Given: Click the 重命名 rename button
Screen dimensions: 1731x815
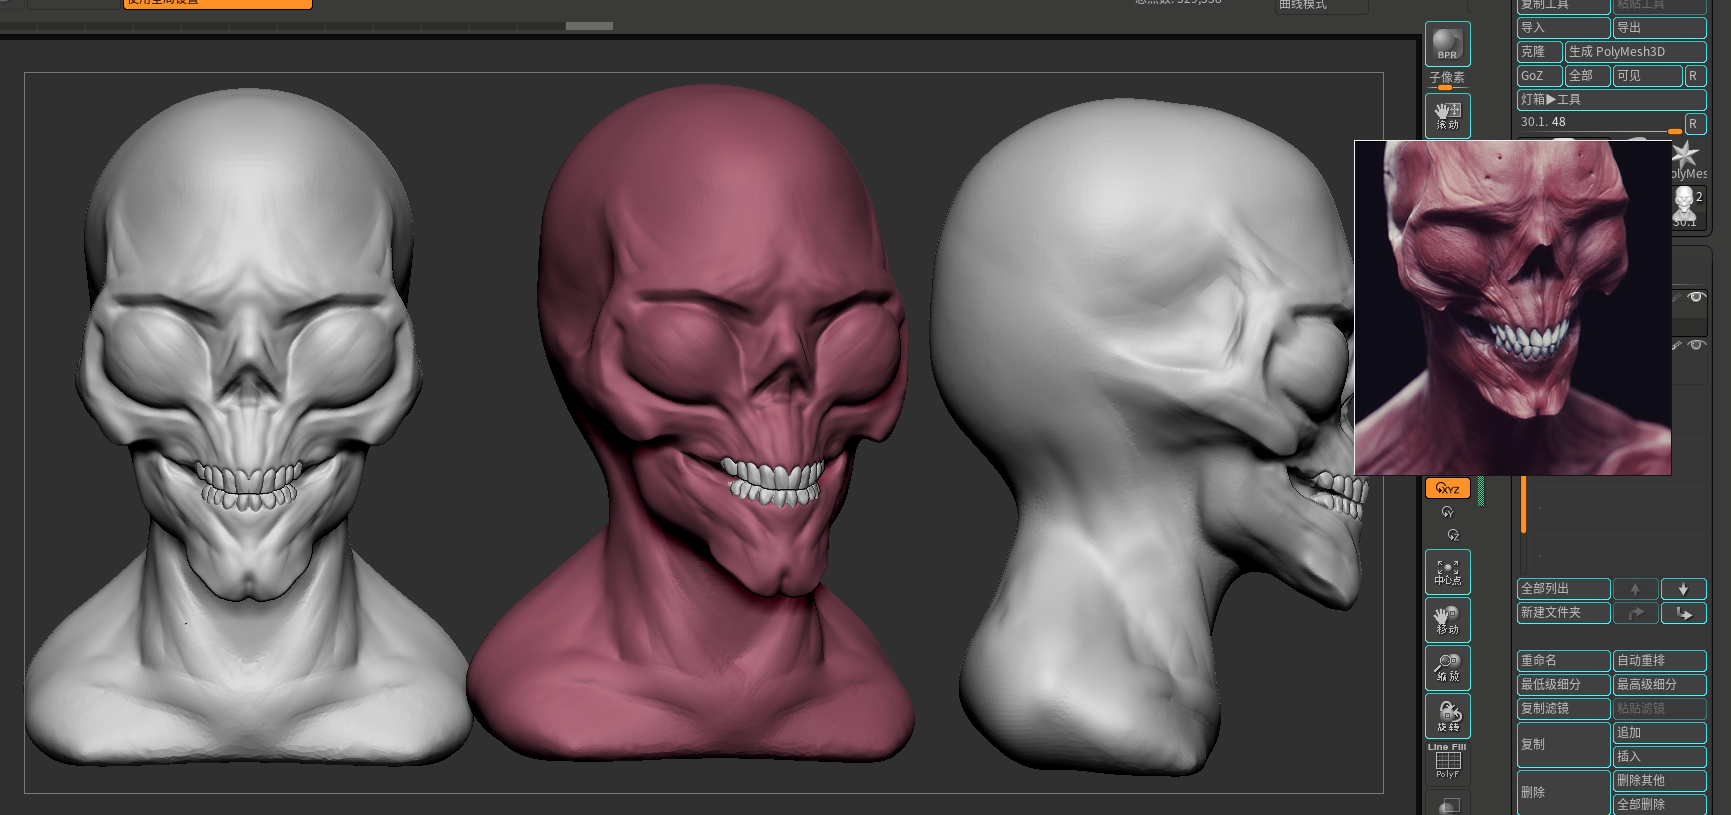Looking at the screenshot, I should [1563, 661].
